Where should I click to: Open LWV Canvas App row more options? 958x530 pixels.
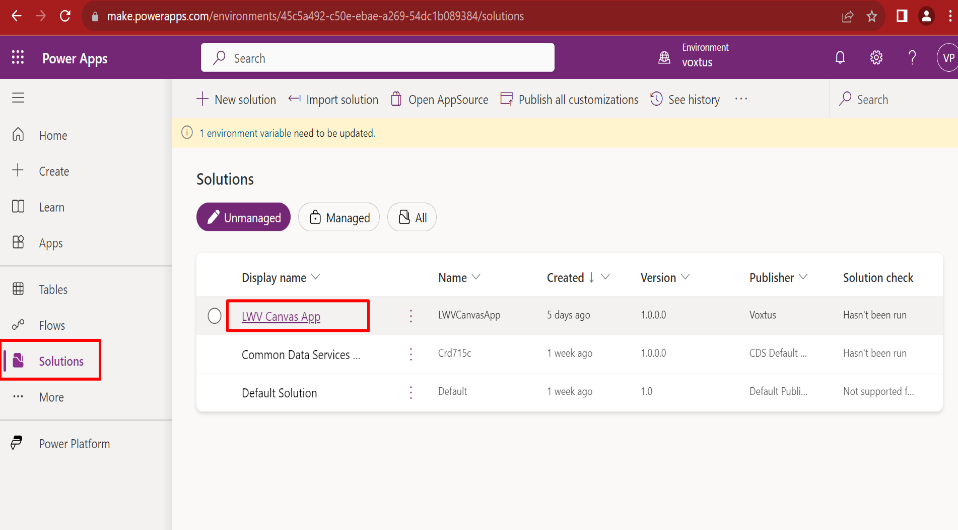(x=411, y=315)
